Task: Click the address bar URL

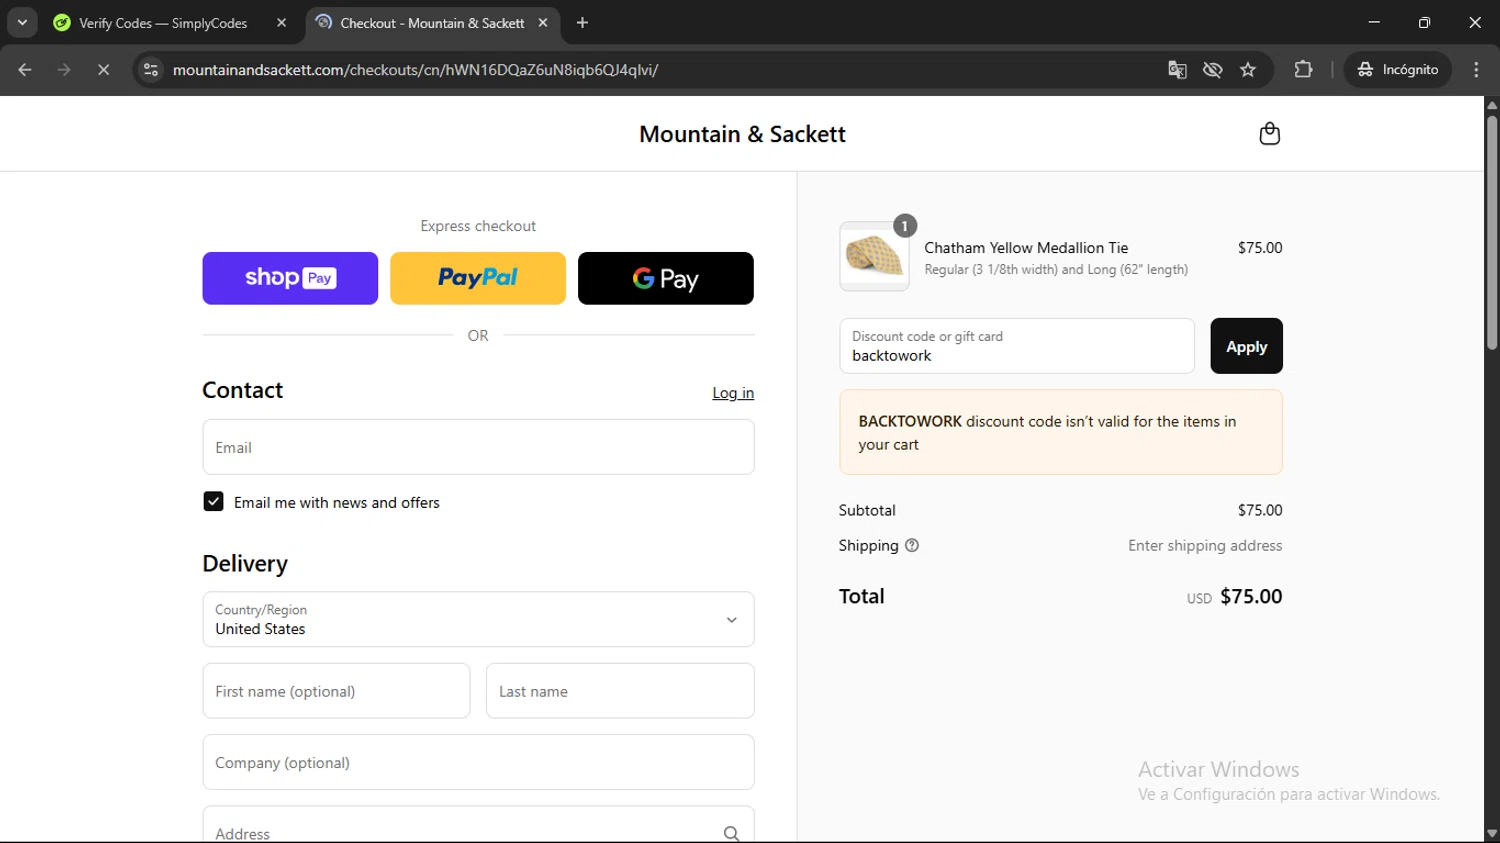Action: (x=415, y=70)
